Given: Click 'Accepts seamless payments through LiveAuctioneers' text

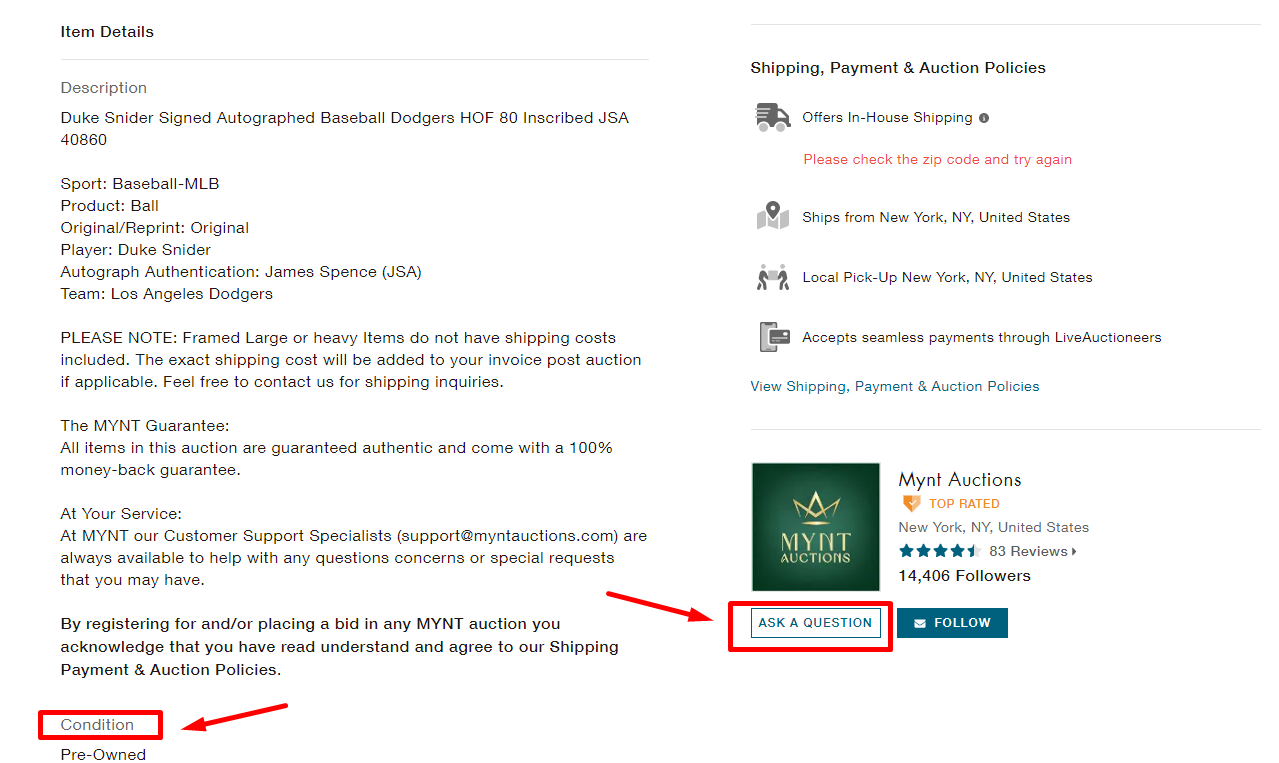Looking at the screenshot, I should pyautogui.click(x=982, y=337).
